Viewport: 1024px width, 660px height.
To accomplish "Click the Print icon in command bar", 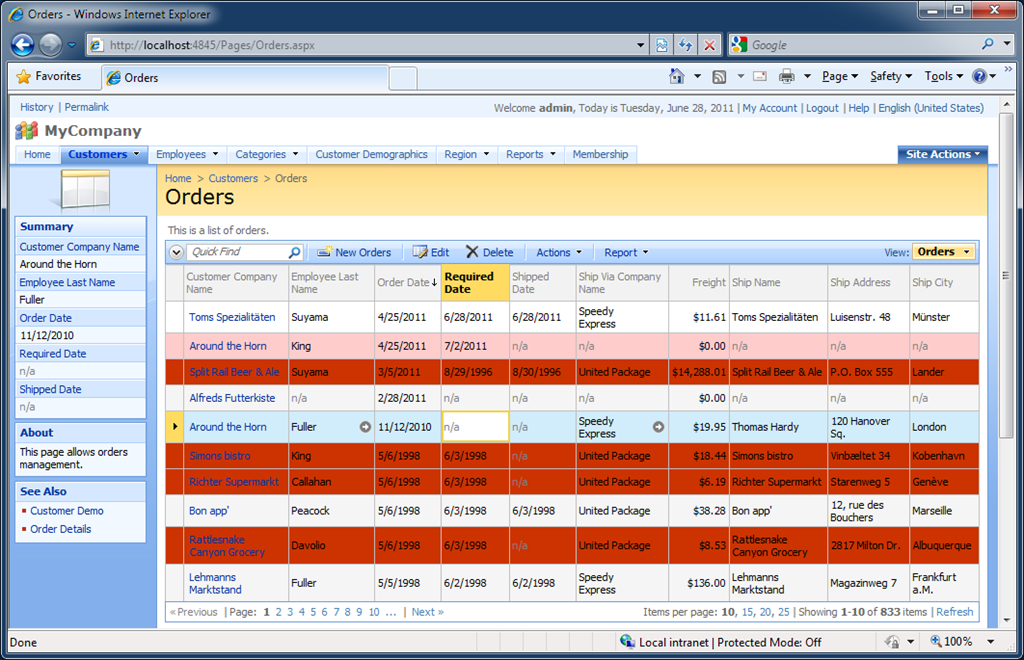I will click(x=786, y=76).
